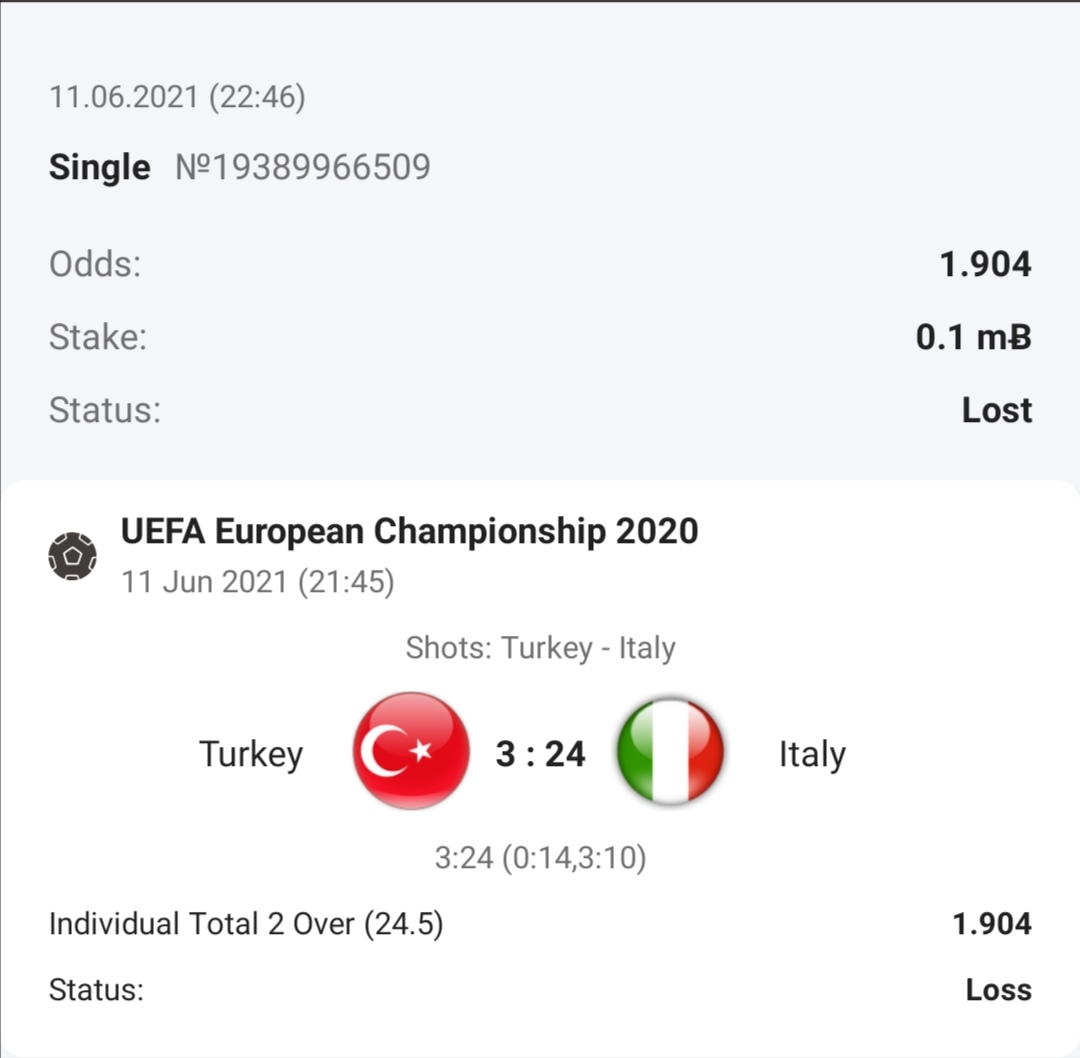Select Individual Total 2 Over (24.5) market
The width and height of the screenshot is (1080, 1058).
pyautogui.click(x=246, y=924)
